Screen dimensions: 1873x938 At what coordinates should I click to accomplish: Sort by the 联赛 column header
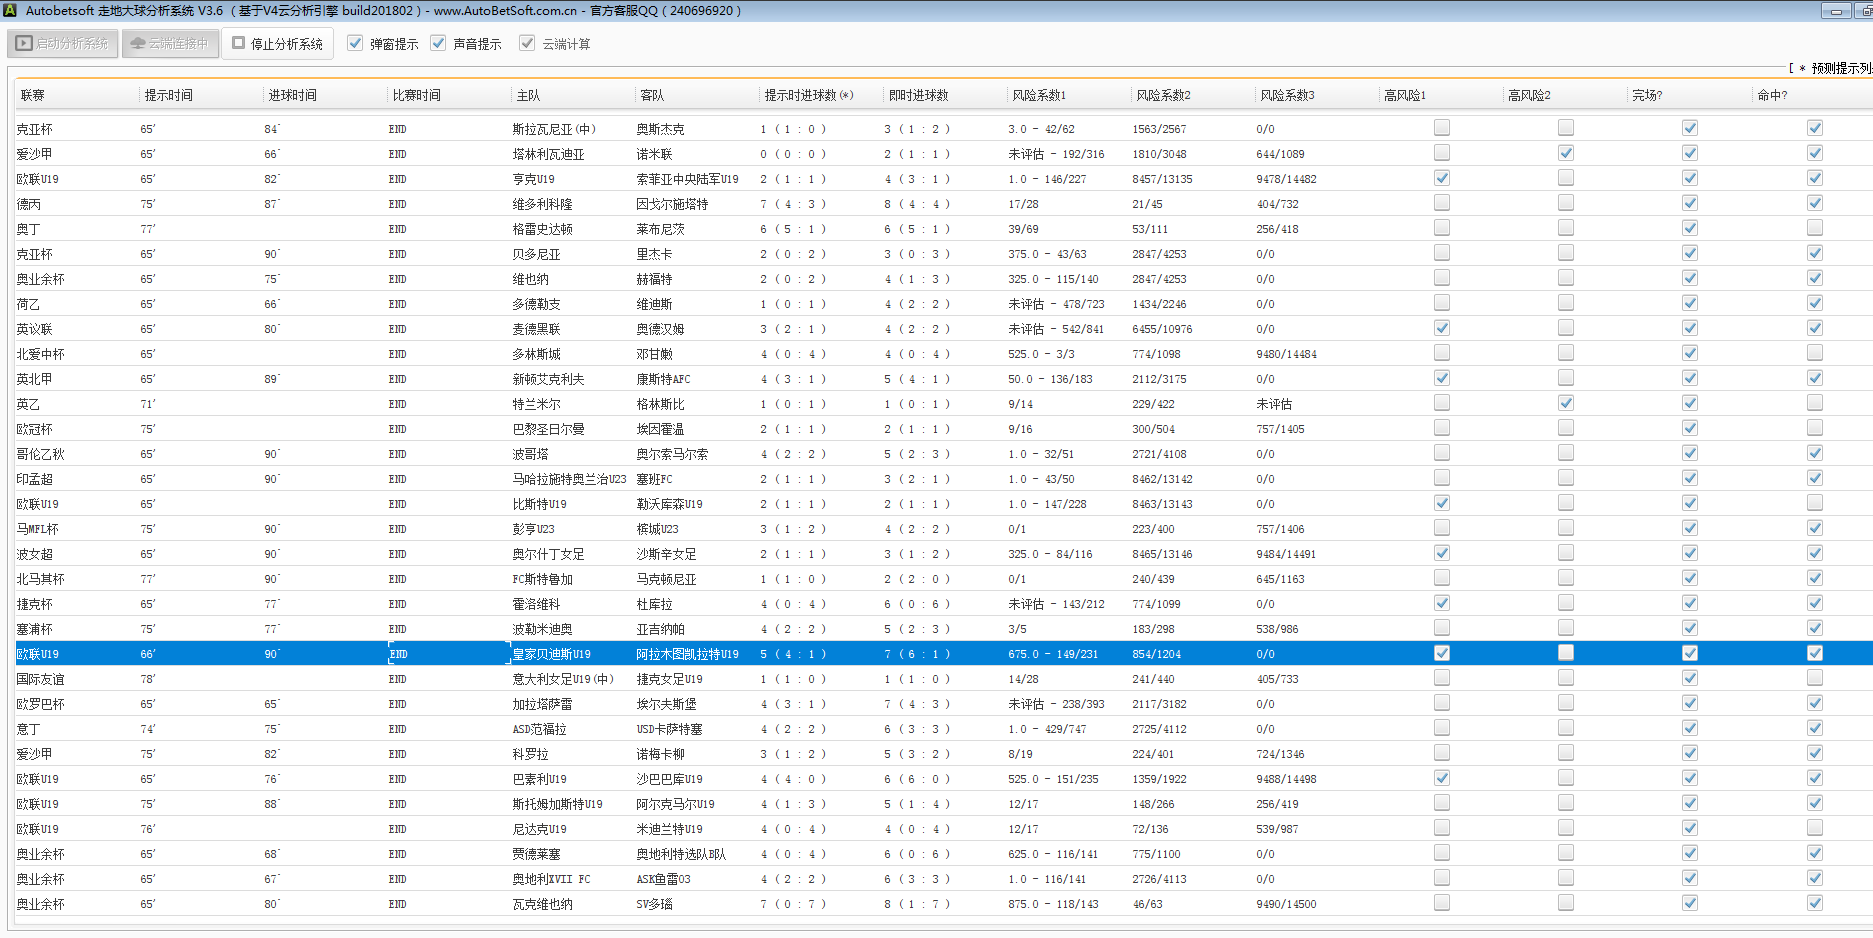tap(33, 96)
